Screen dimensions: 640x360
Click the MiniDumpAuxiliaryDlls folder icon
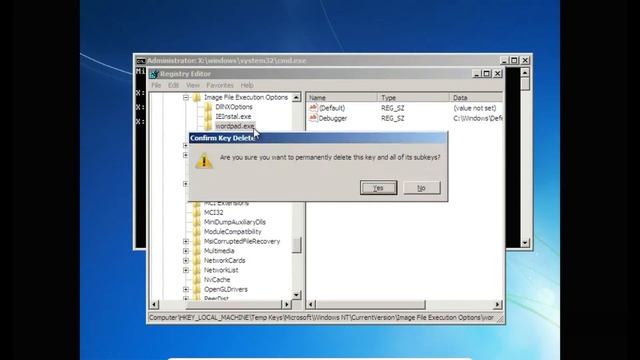(197, 222)
